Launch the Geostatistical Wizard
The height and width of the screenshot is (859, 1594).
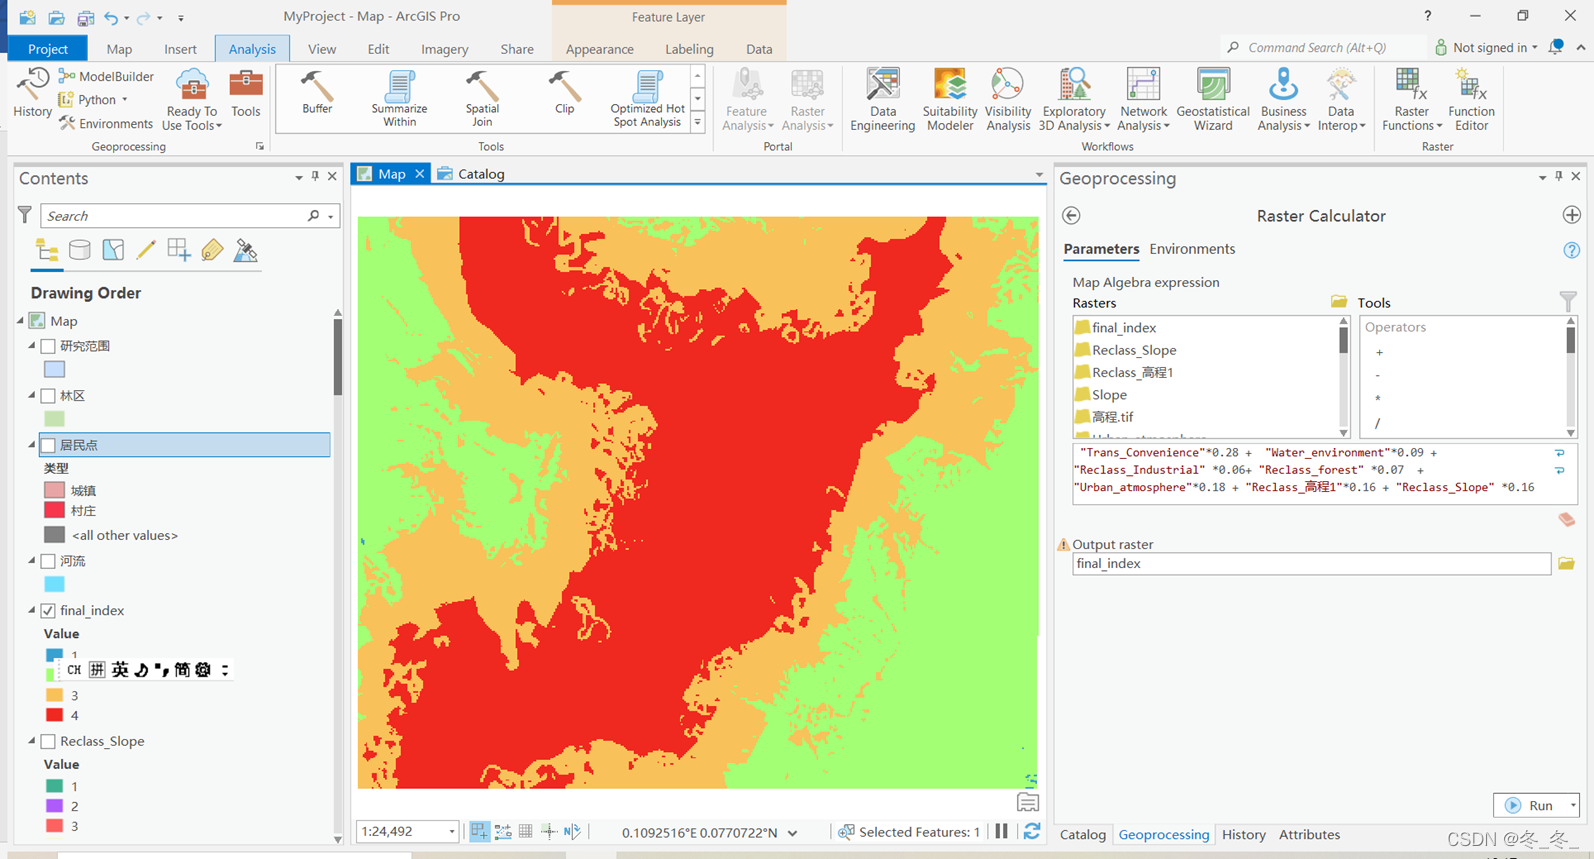(1212, 99)
